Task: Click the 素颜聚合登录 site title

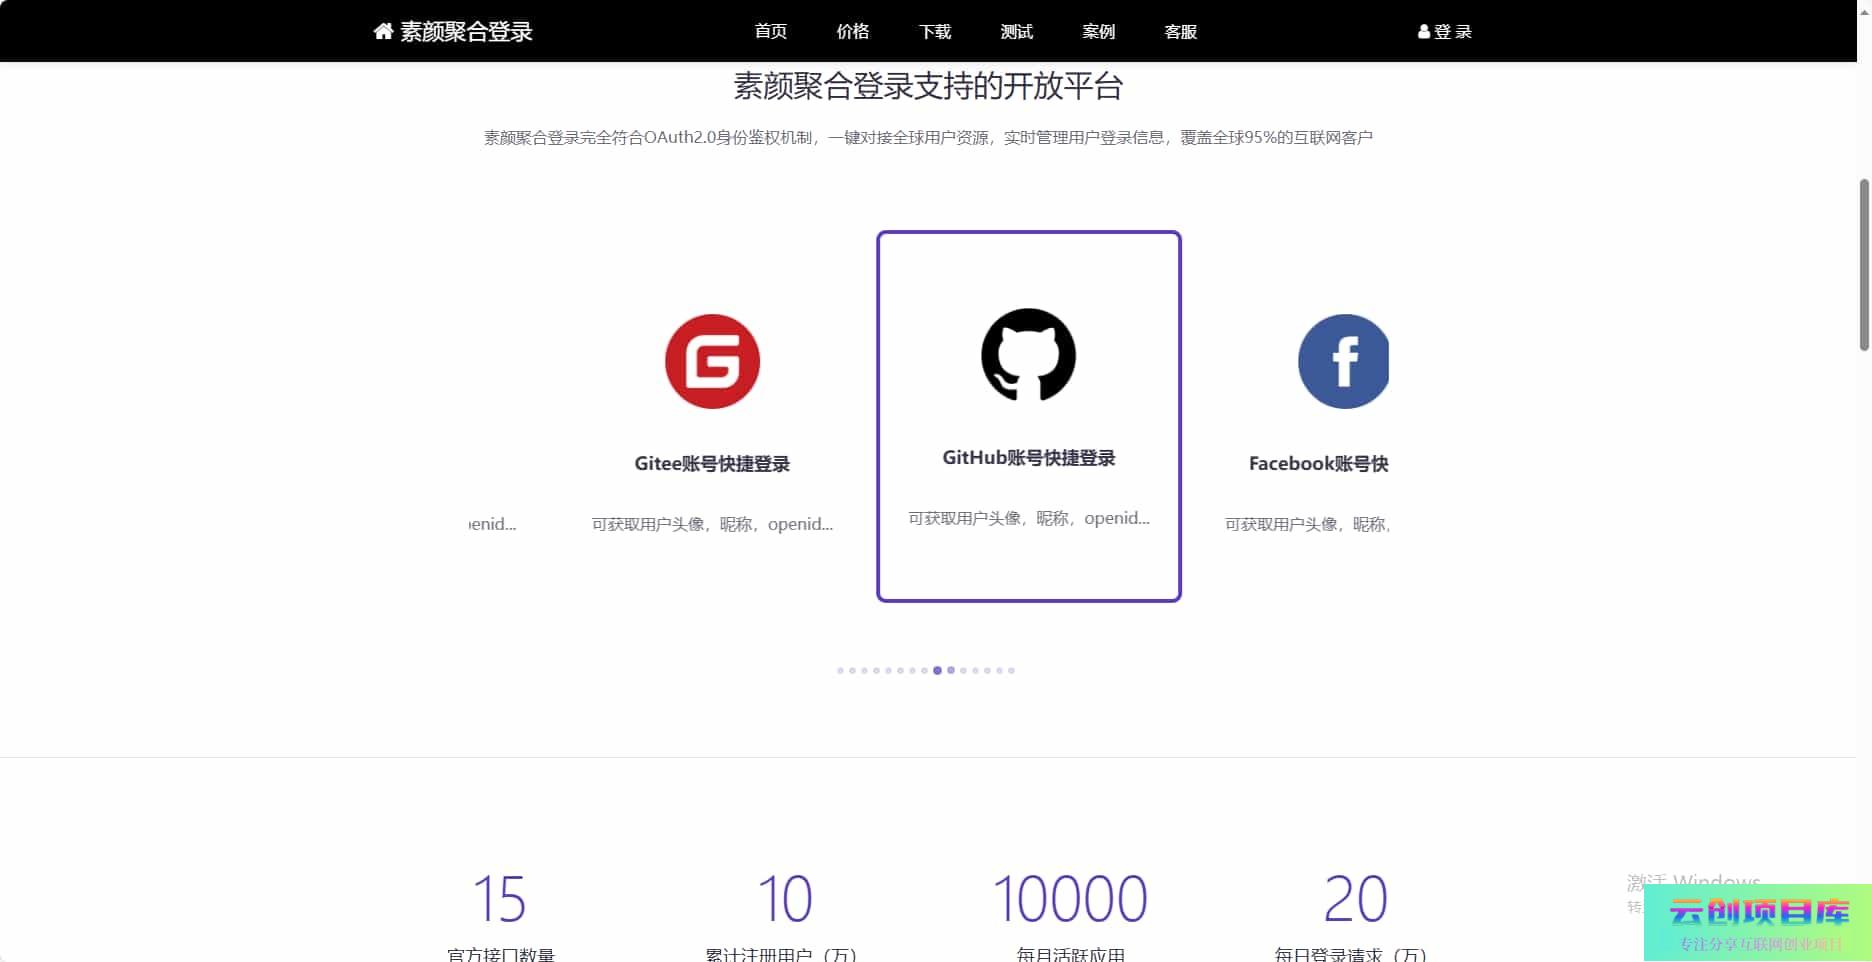Action: point(466,32)
